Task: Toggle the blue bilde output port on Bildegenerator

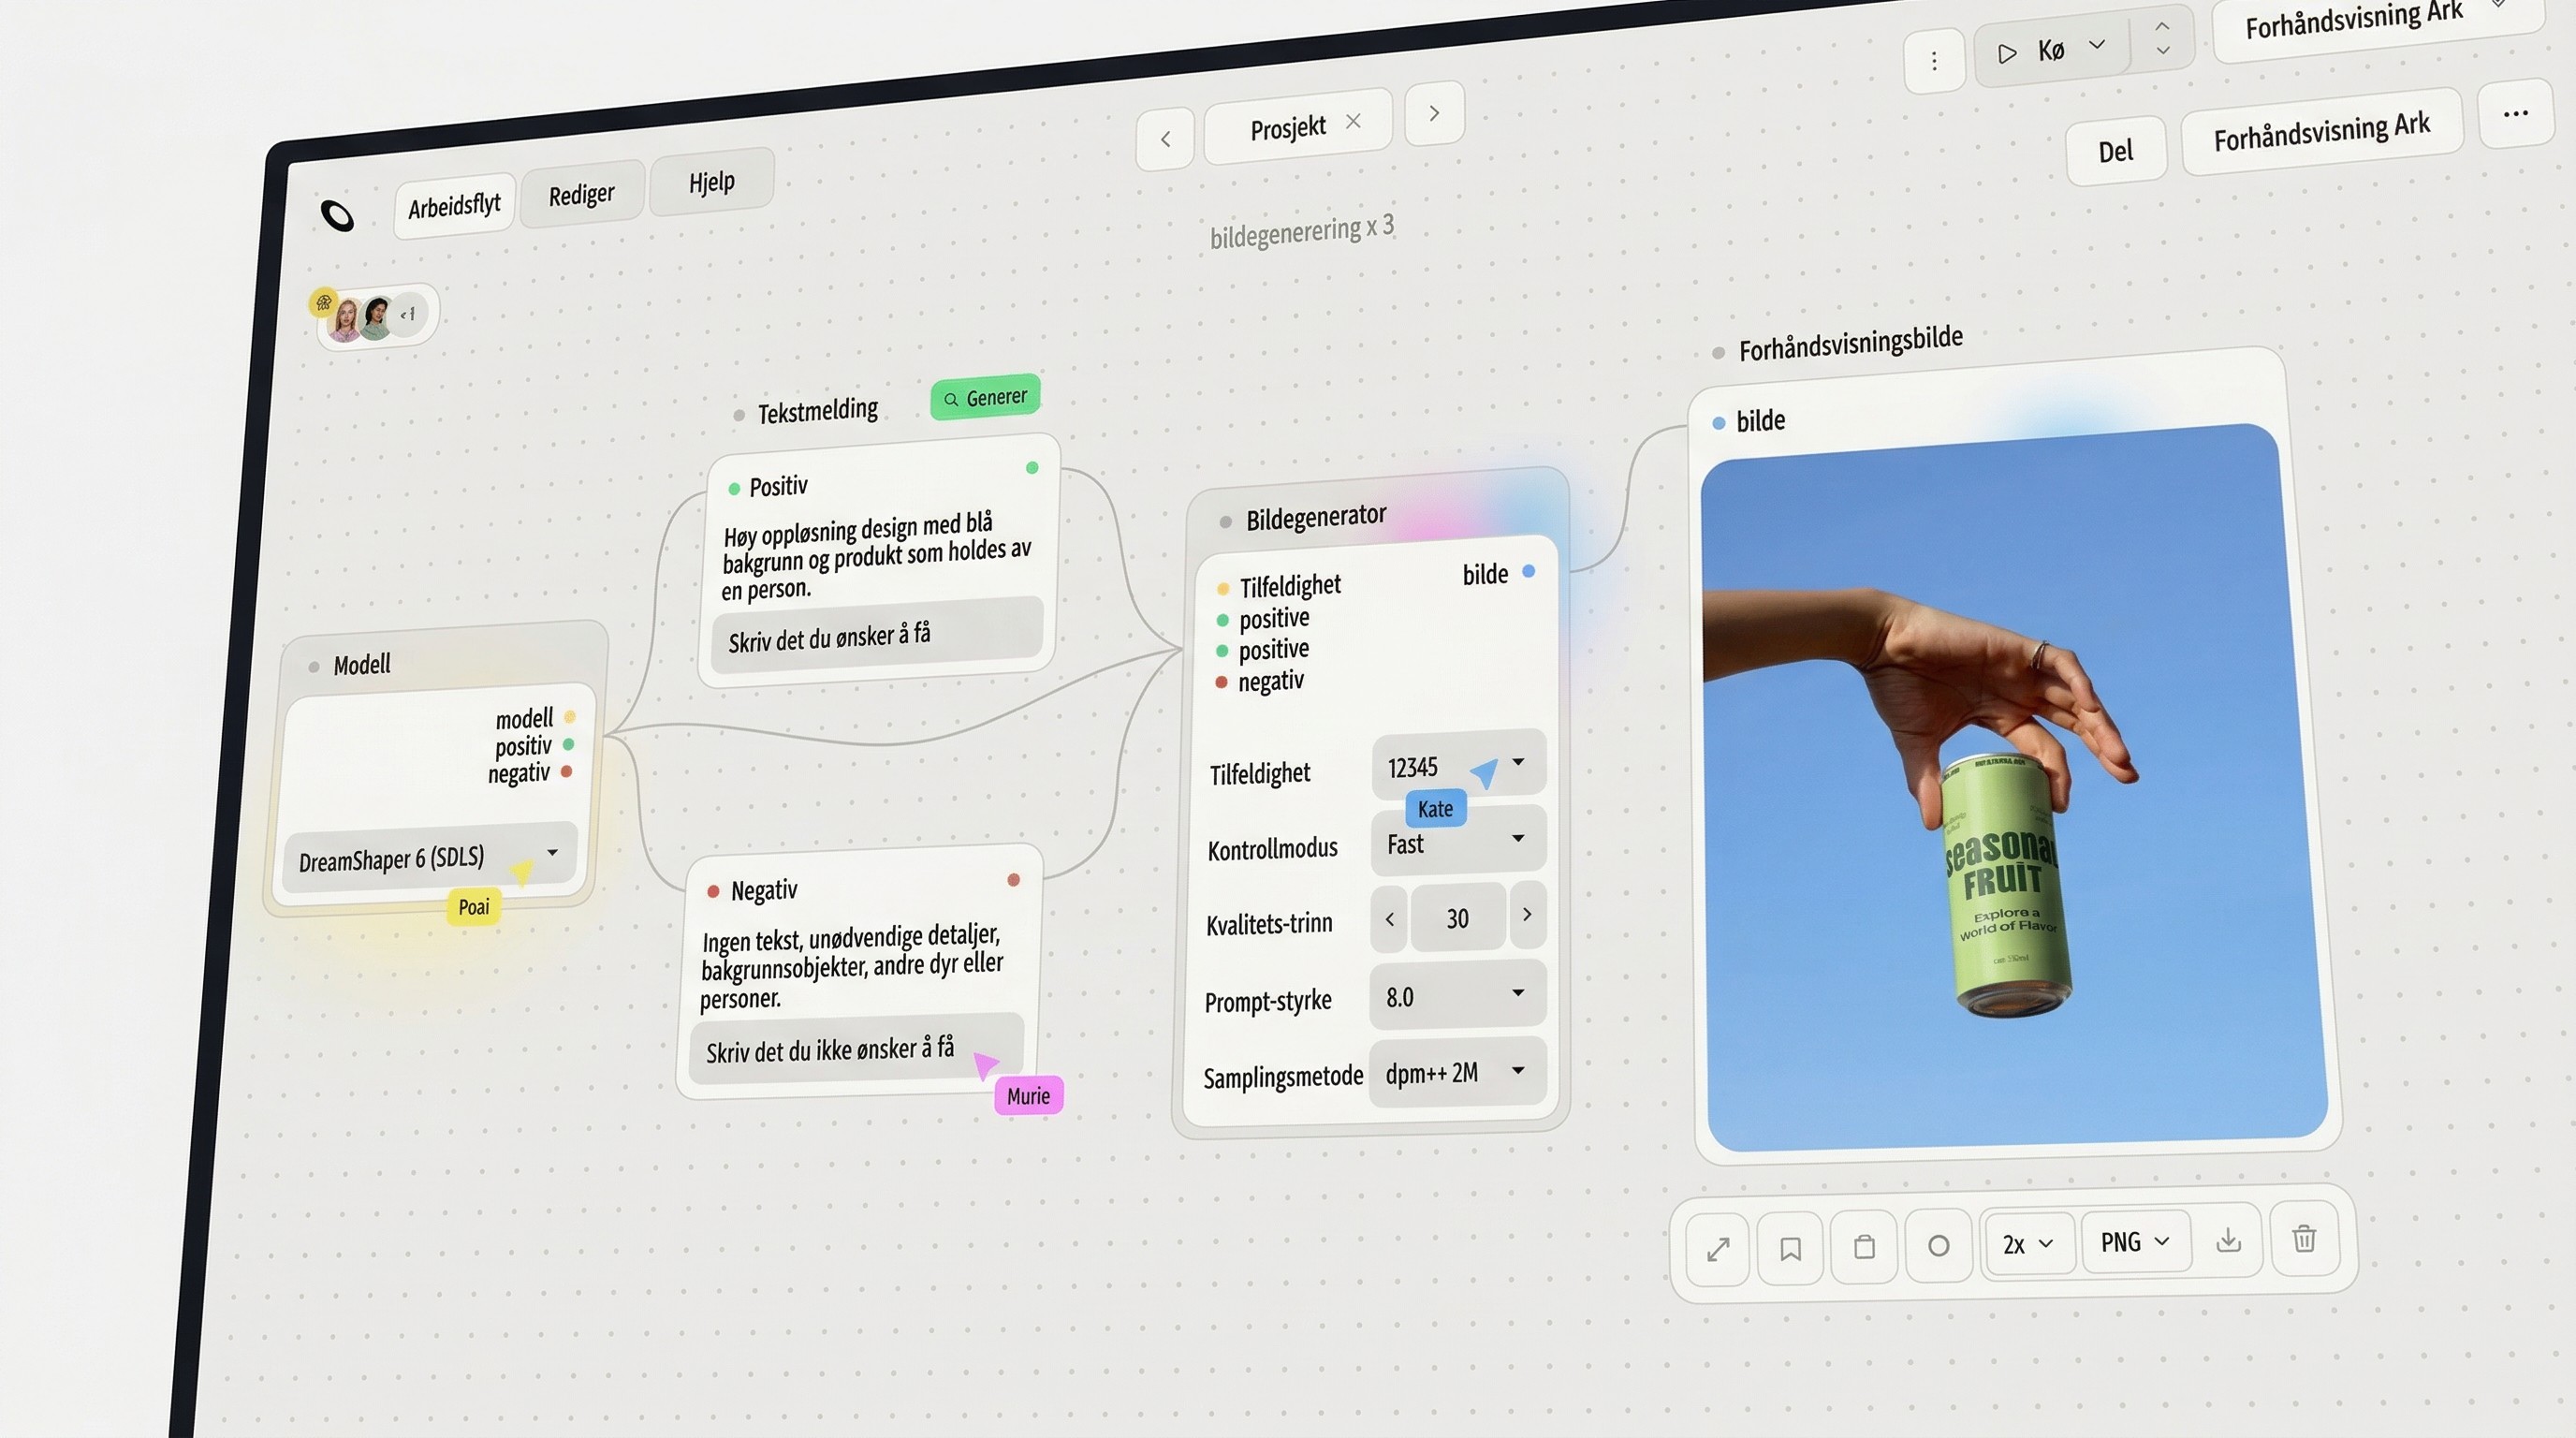Action: pyautogui.click(x=1528, y=571)
